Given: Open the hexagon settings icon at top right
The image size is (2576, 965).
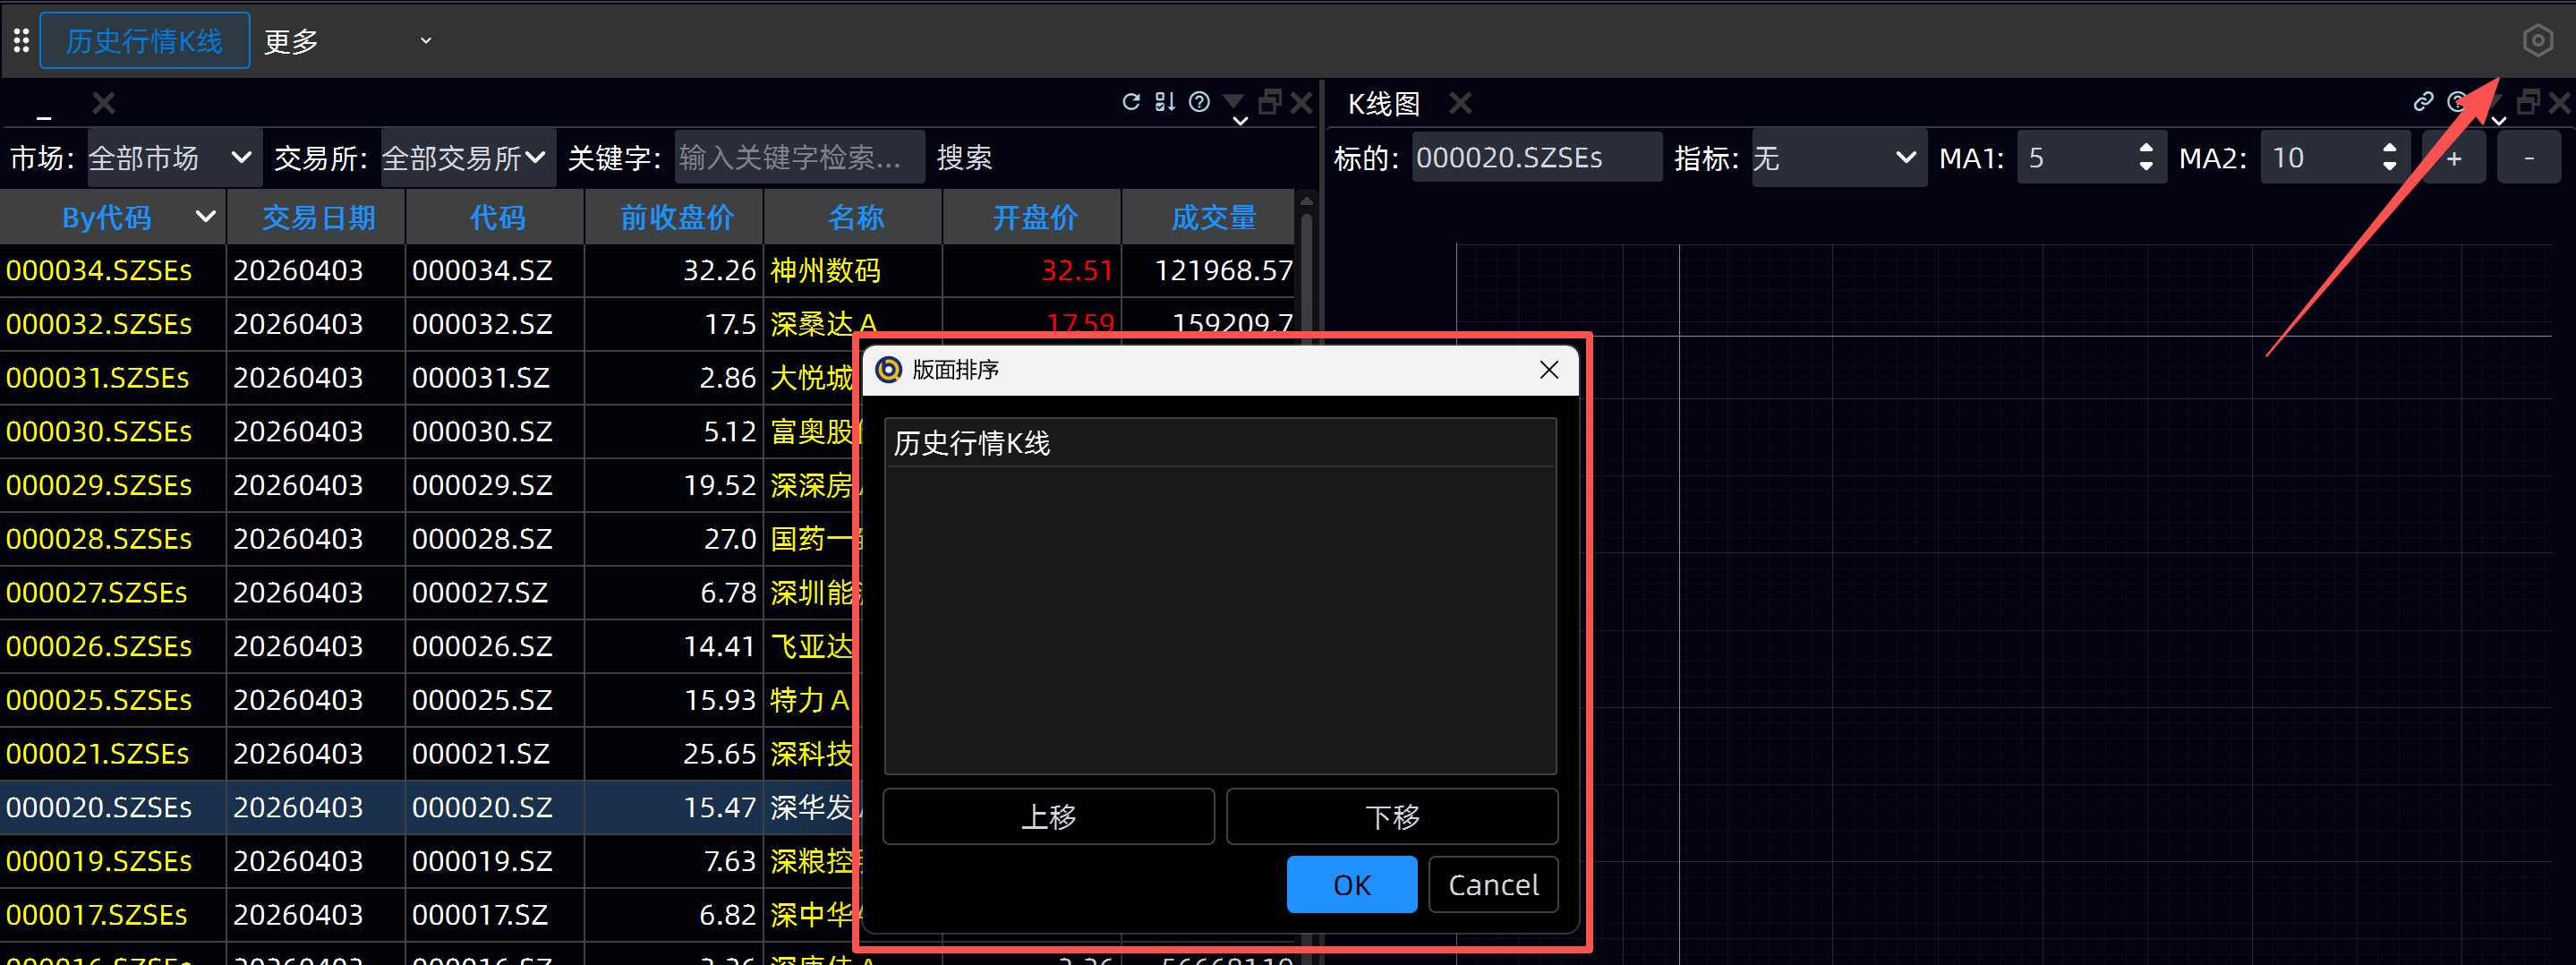Looking at the screenshot, I should tap(2537, 41).
